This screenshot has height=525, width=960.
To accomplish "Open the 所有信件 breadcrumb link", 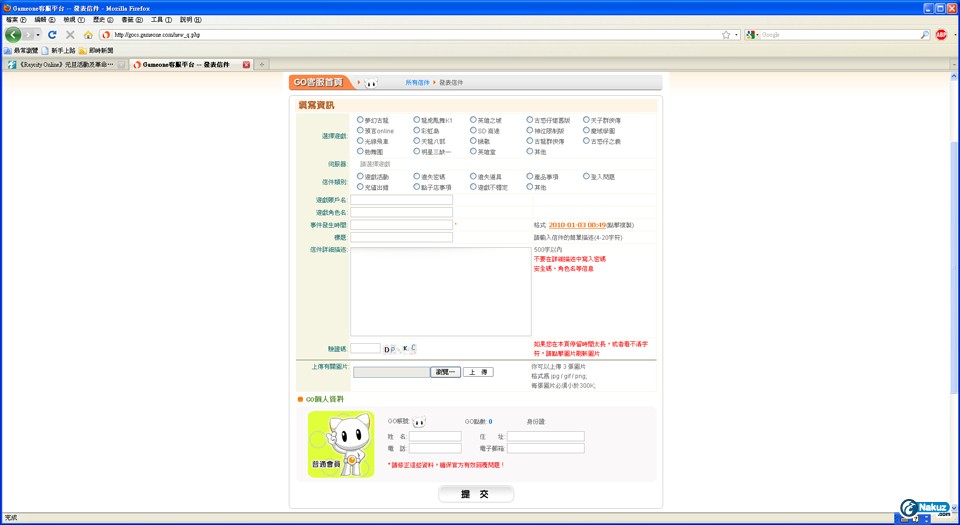I will pyautogui.click(x=417, y=83).
